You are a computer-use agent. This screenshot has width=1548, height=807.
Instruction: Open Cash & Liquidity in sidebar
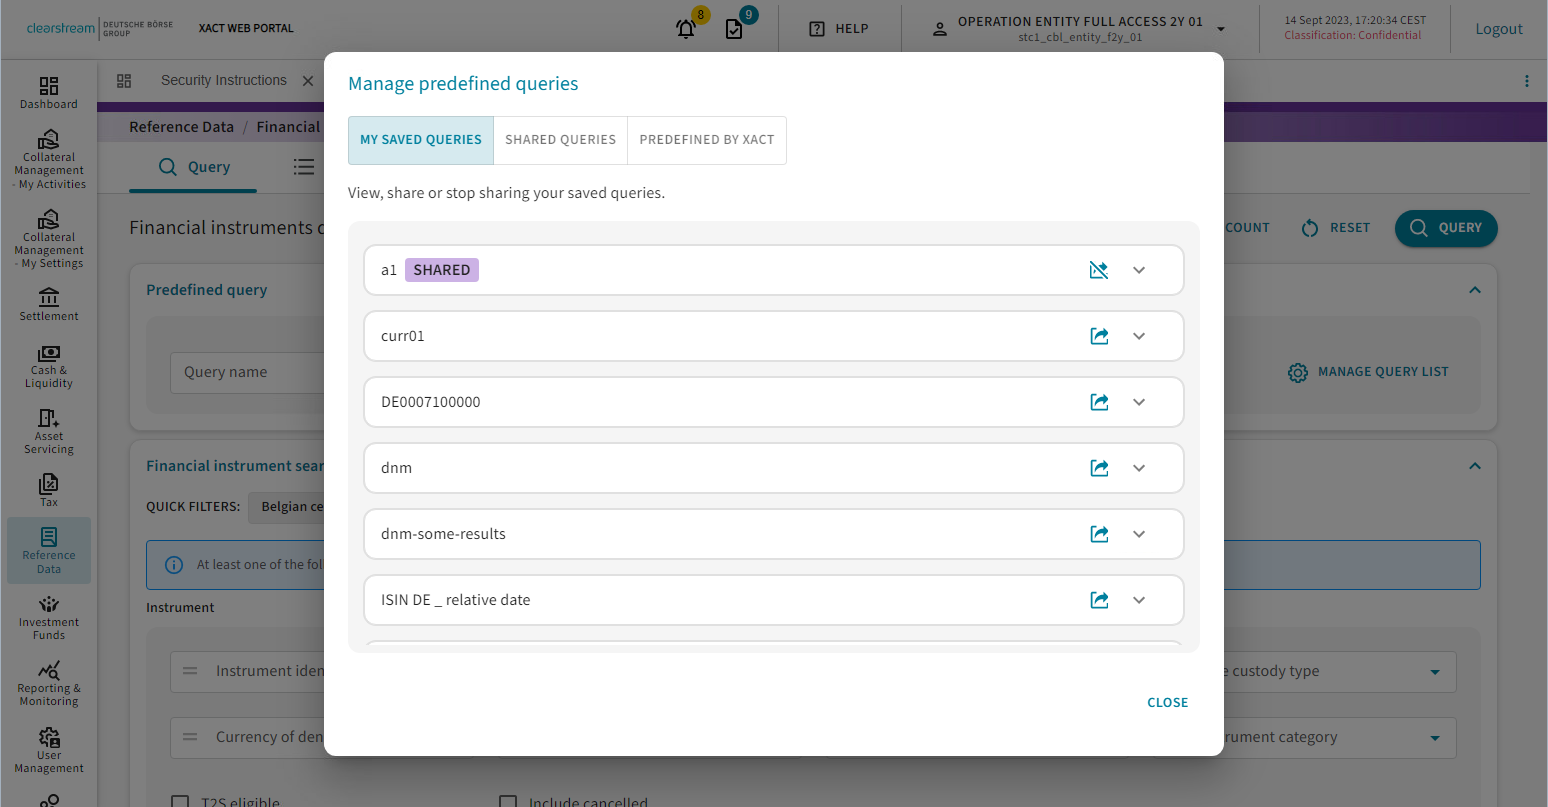click(x=49, y=367)
